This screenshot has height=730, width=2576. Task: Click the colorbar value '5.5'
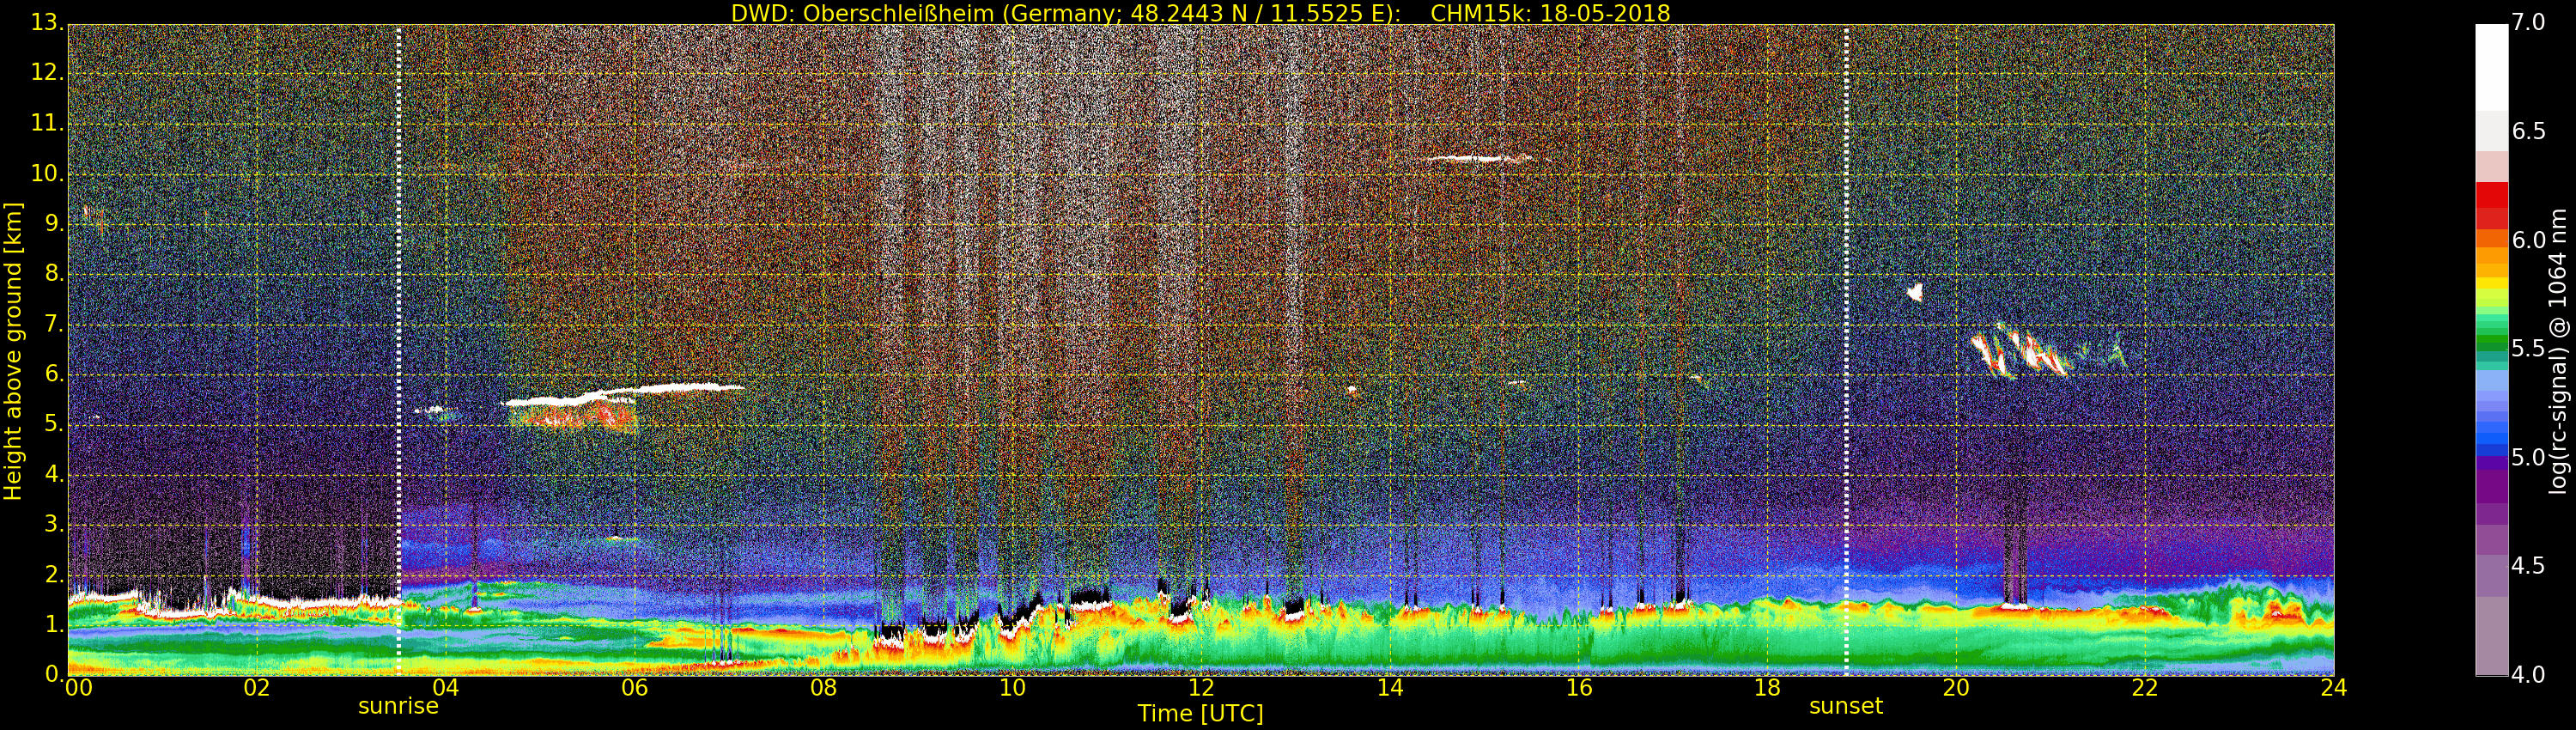point(2528,349)
